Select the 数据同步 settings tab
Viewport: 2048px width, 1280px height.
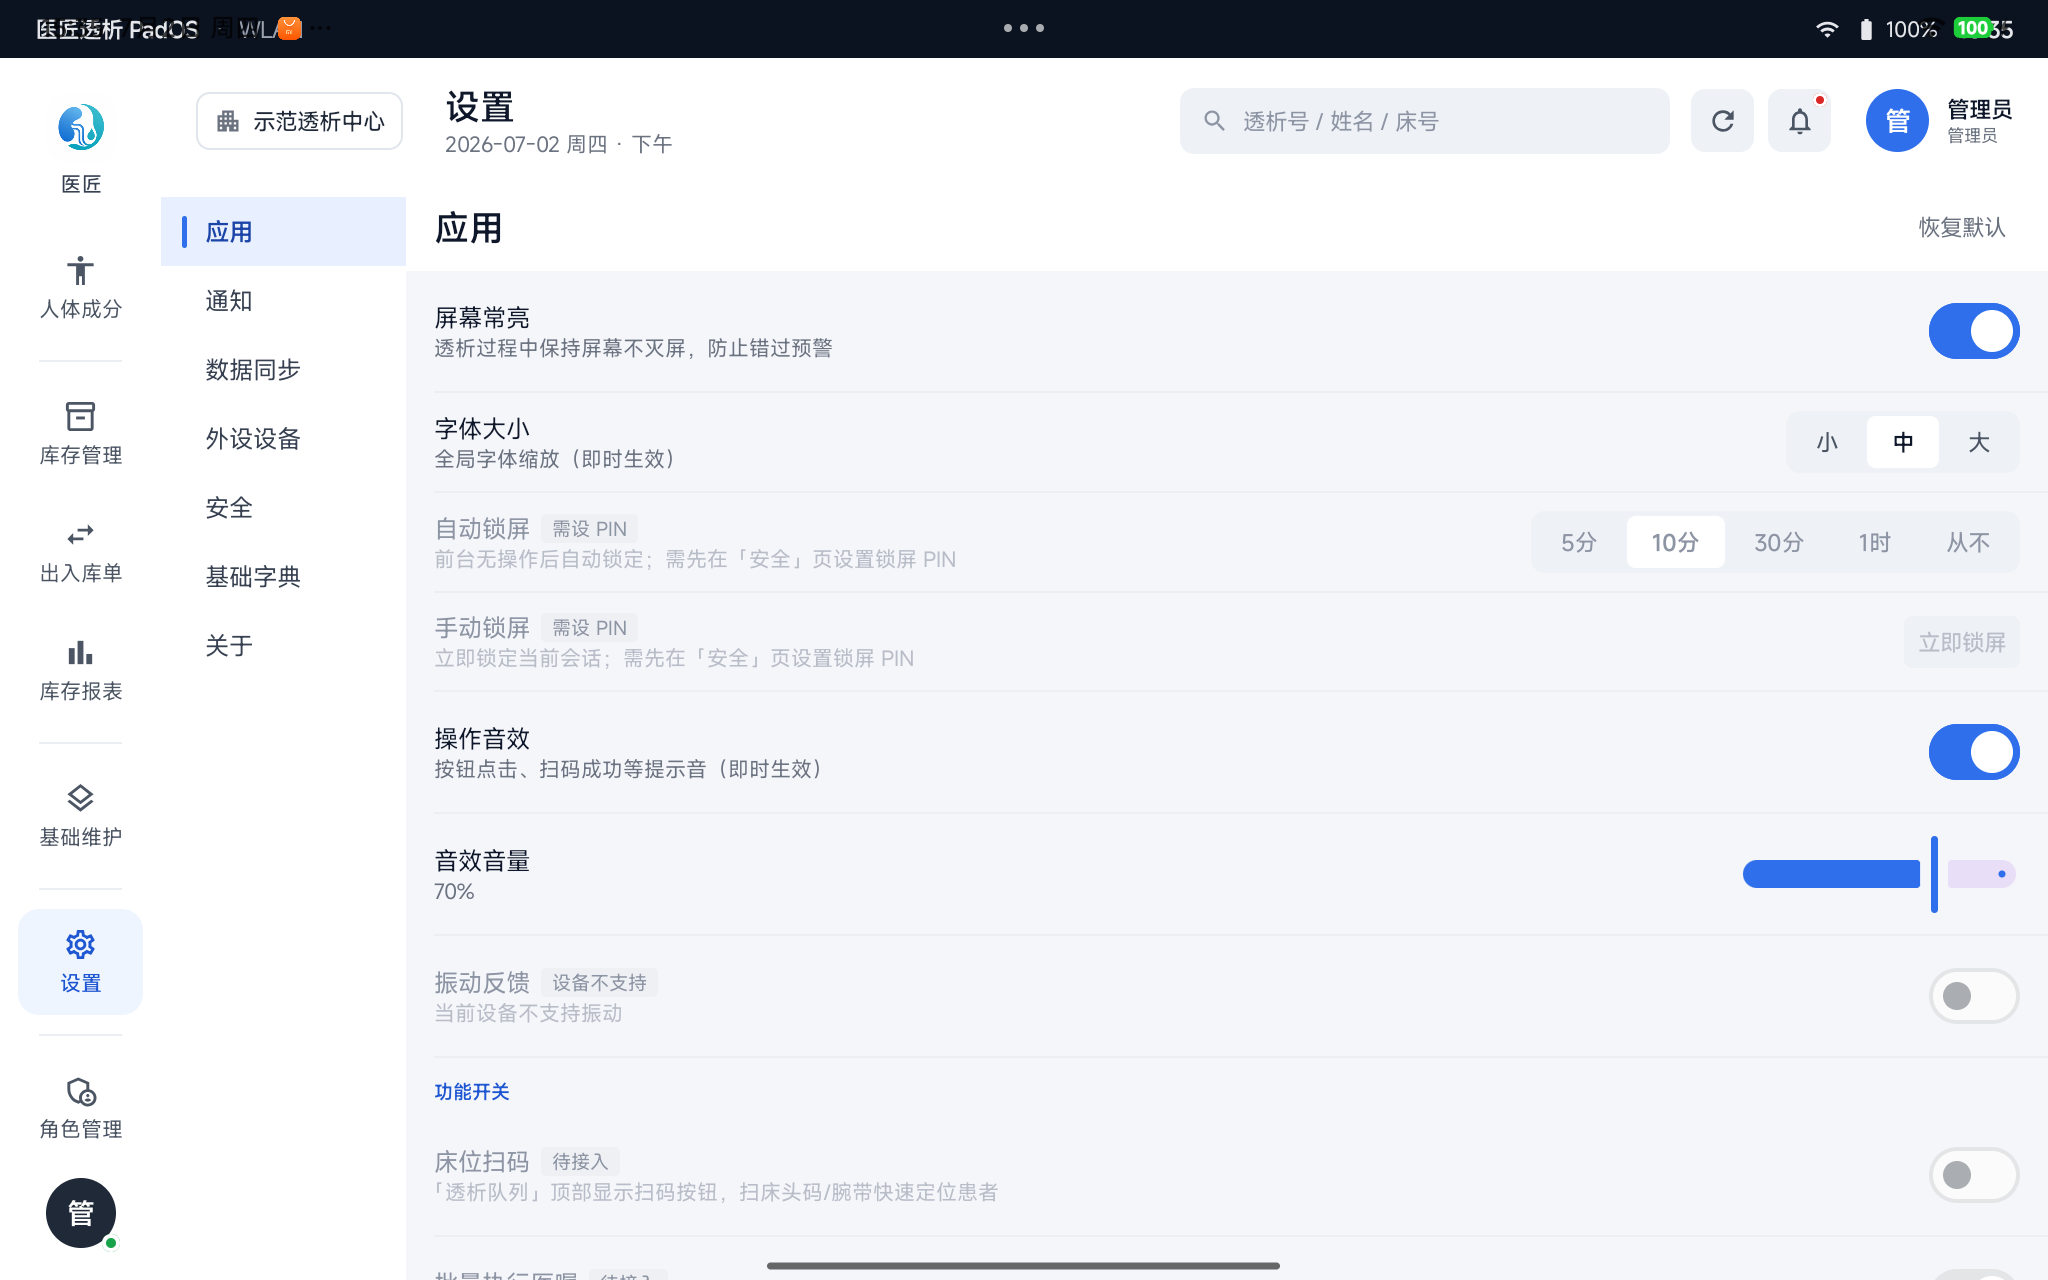tap(283, 370)
